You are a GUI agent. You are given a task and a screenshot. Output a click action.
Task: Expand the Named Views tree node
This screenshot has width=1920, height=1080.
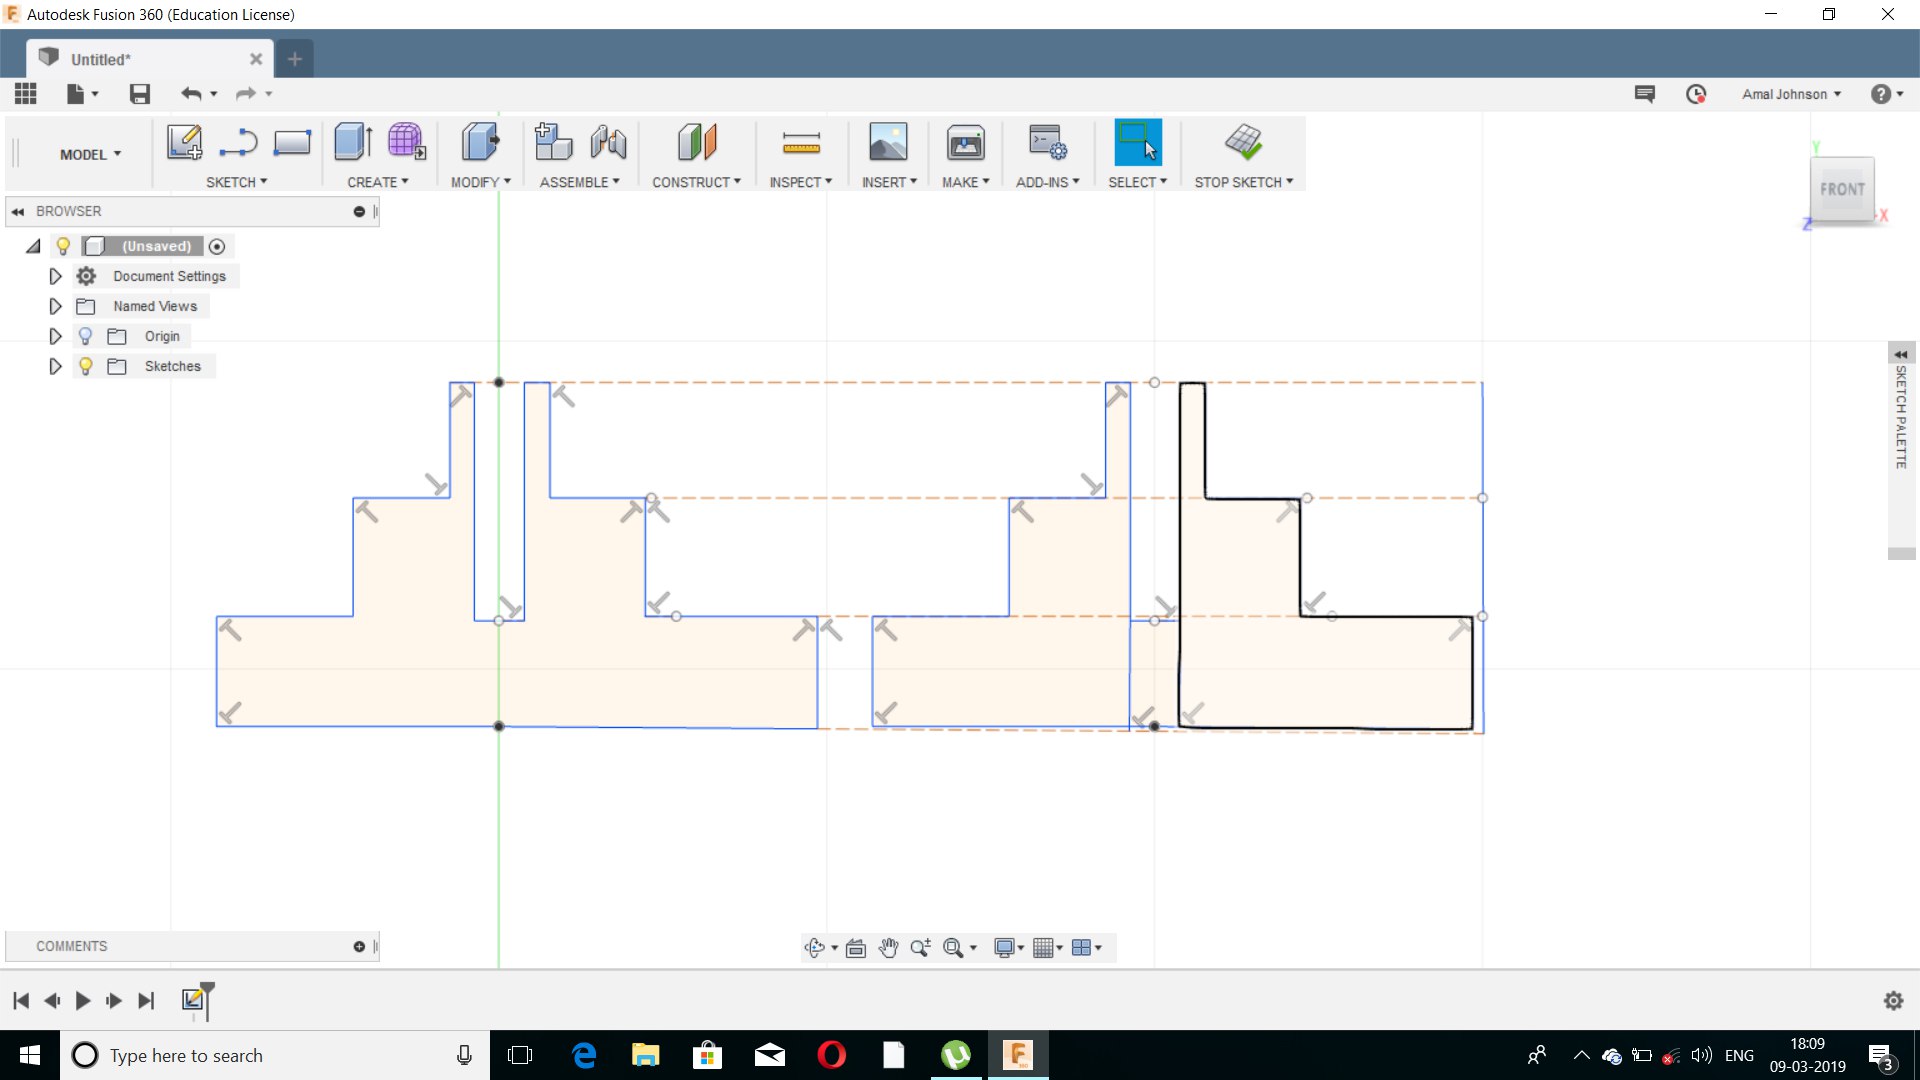pyautogui.click(x=56, y=306)
